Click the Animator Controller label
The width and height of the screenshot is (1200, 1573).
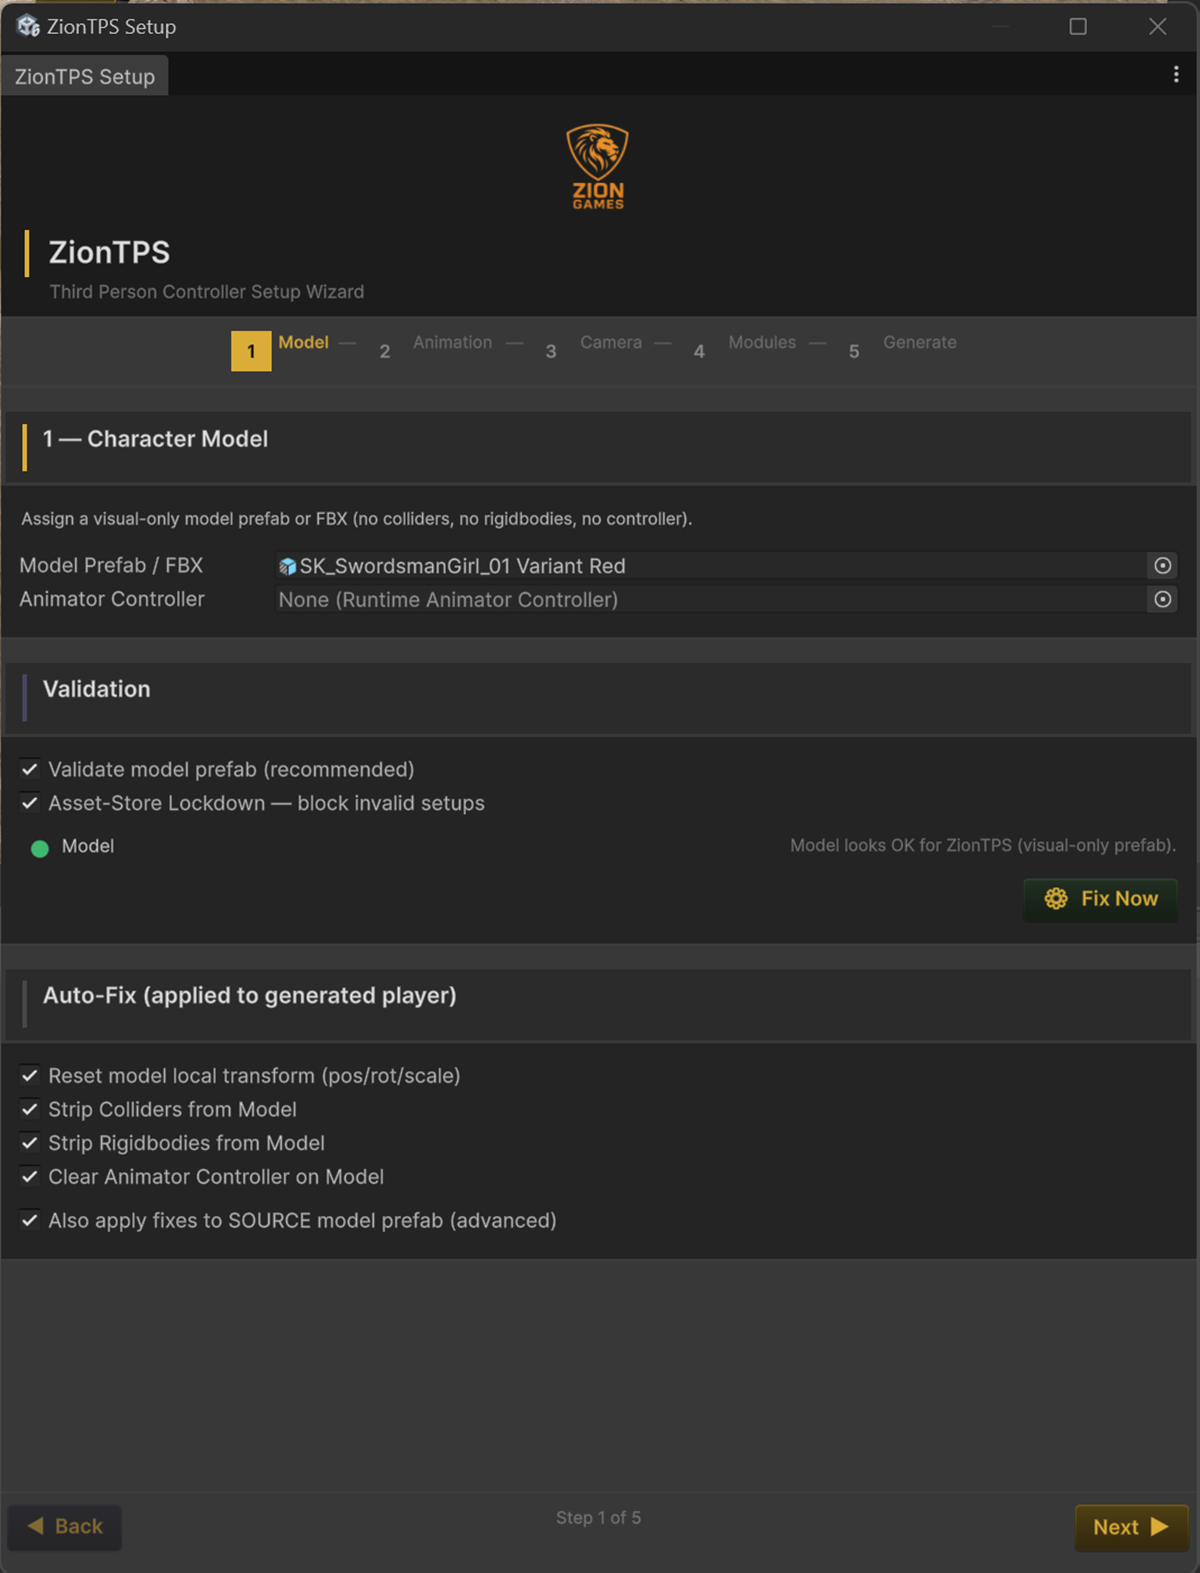[112, 599]
